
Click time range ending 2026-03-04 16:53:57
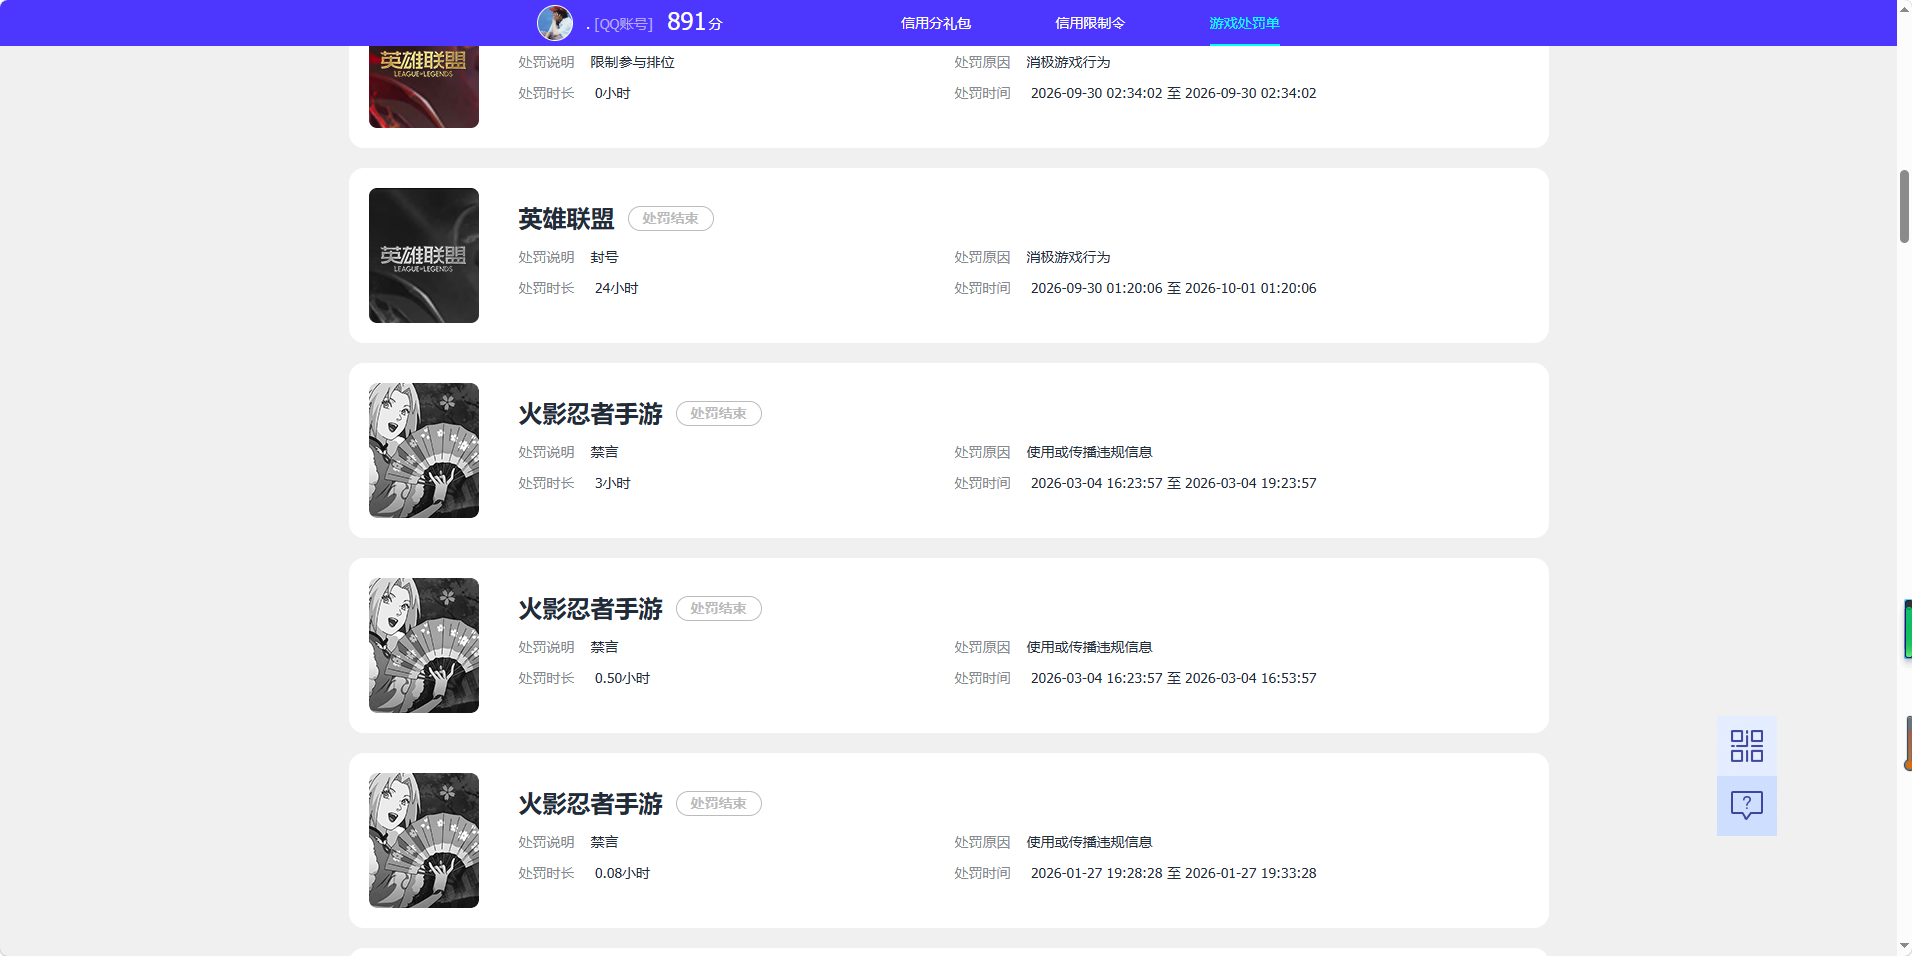(1173, 678)
